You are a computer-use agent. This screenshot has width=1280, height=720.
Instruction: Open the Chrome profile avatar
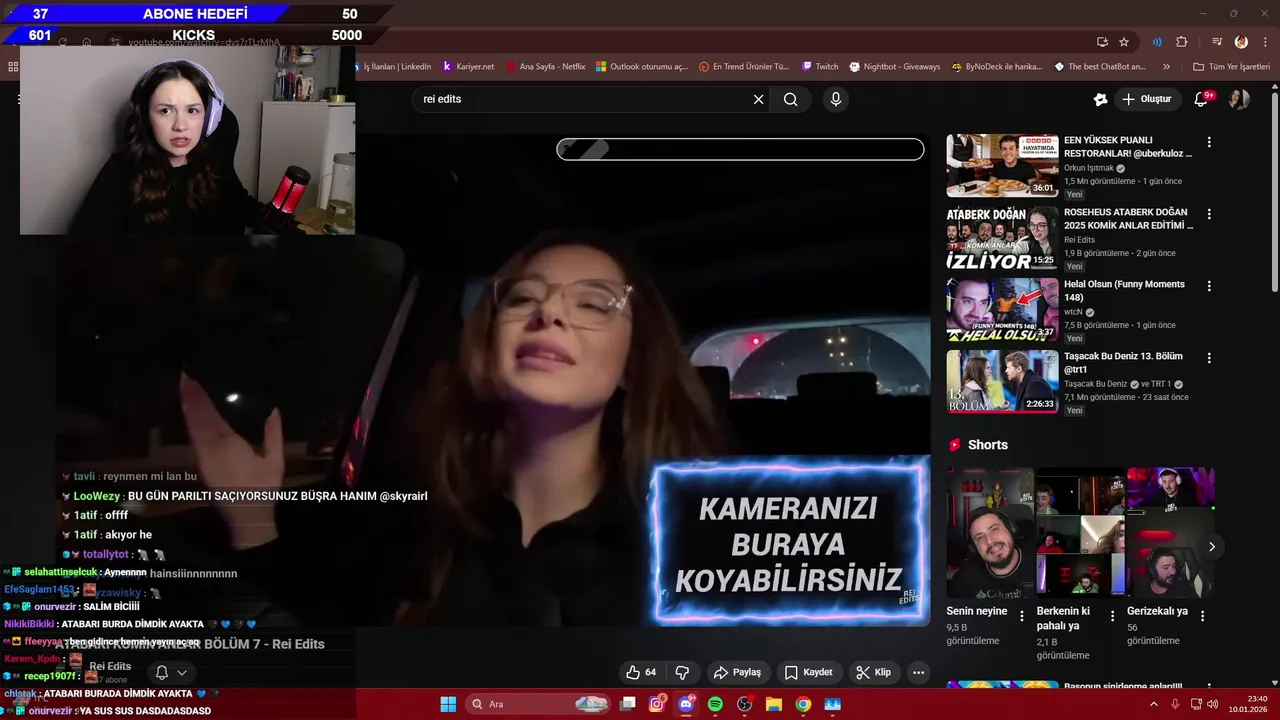pos(1241,42)
